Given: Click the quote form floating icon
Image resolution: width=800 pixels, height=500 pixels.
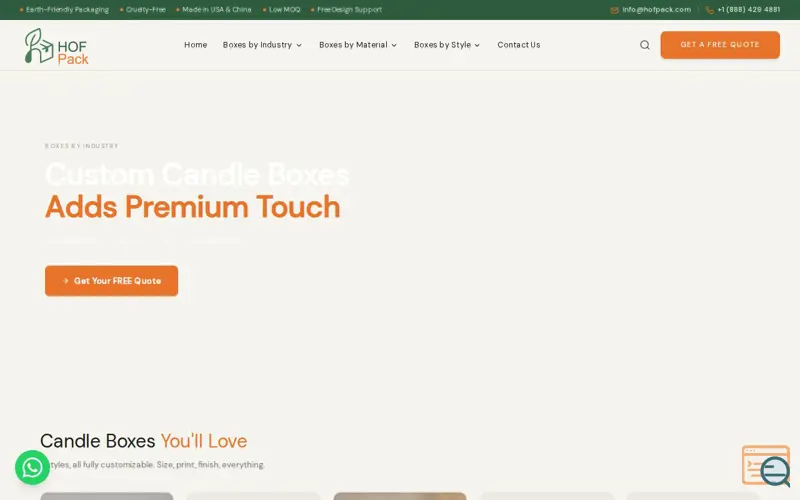Looking at the screenshot, I should click(766, 466).
